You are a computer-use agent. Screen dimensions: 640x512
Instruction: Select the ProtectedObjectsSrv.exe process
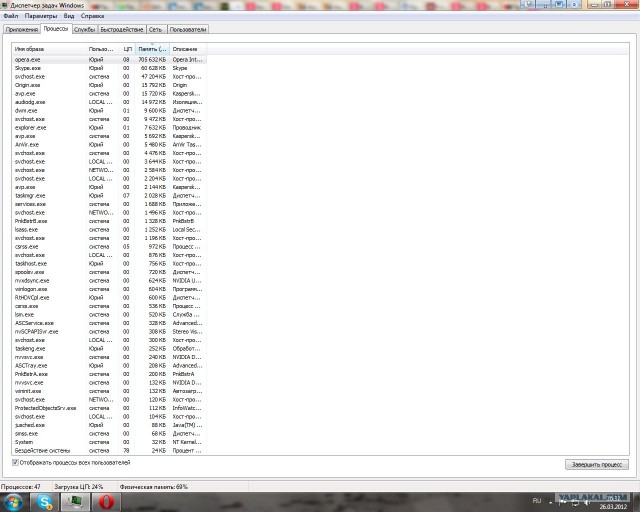(109, 408)
